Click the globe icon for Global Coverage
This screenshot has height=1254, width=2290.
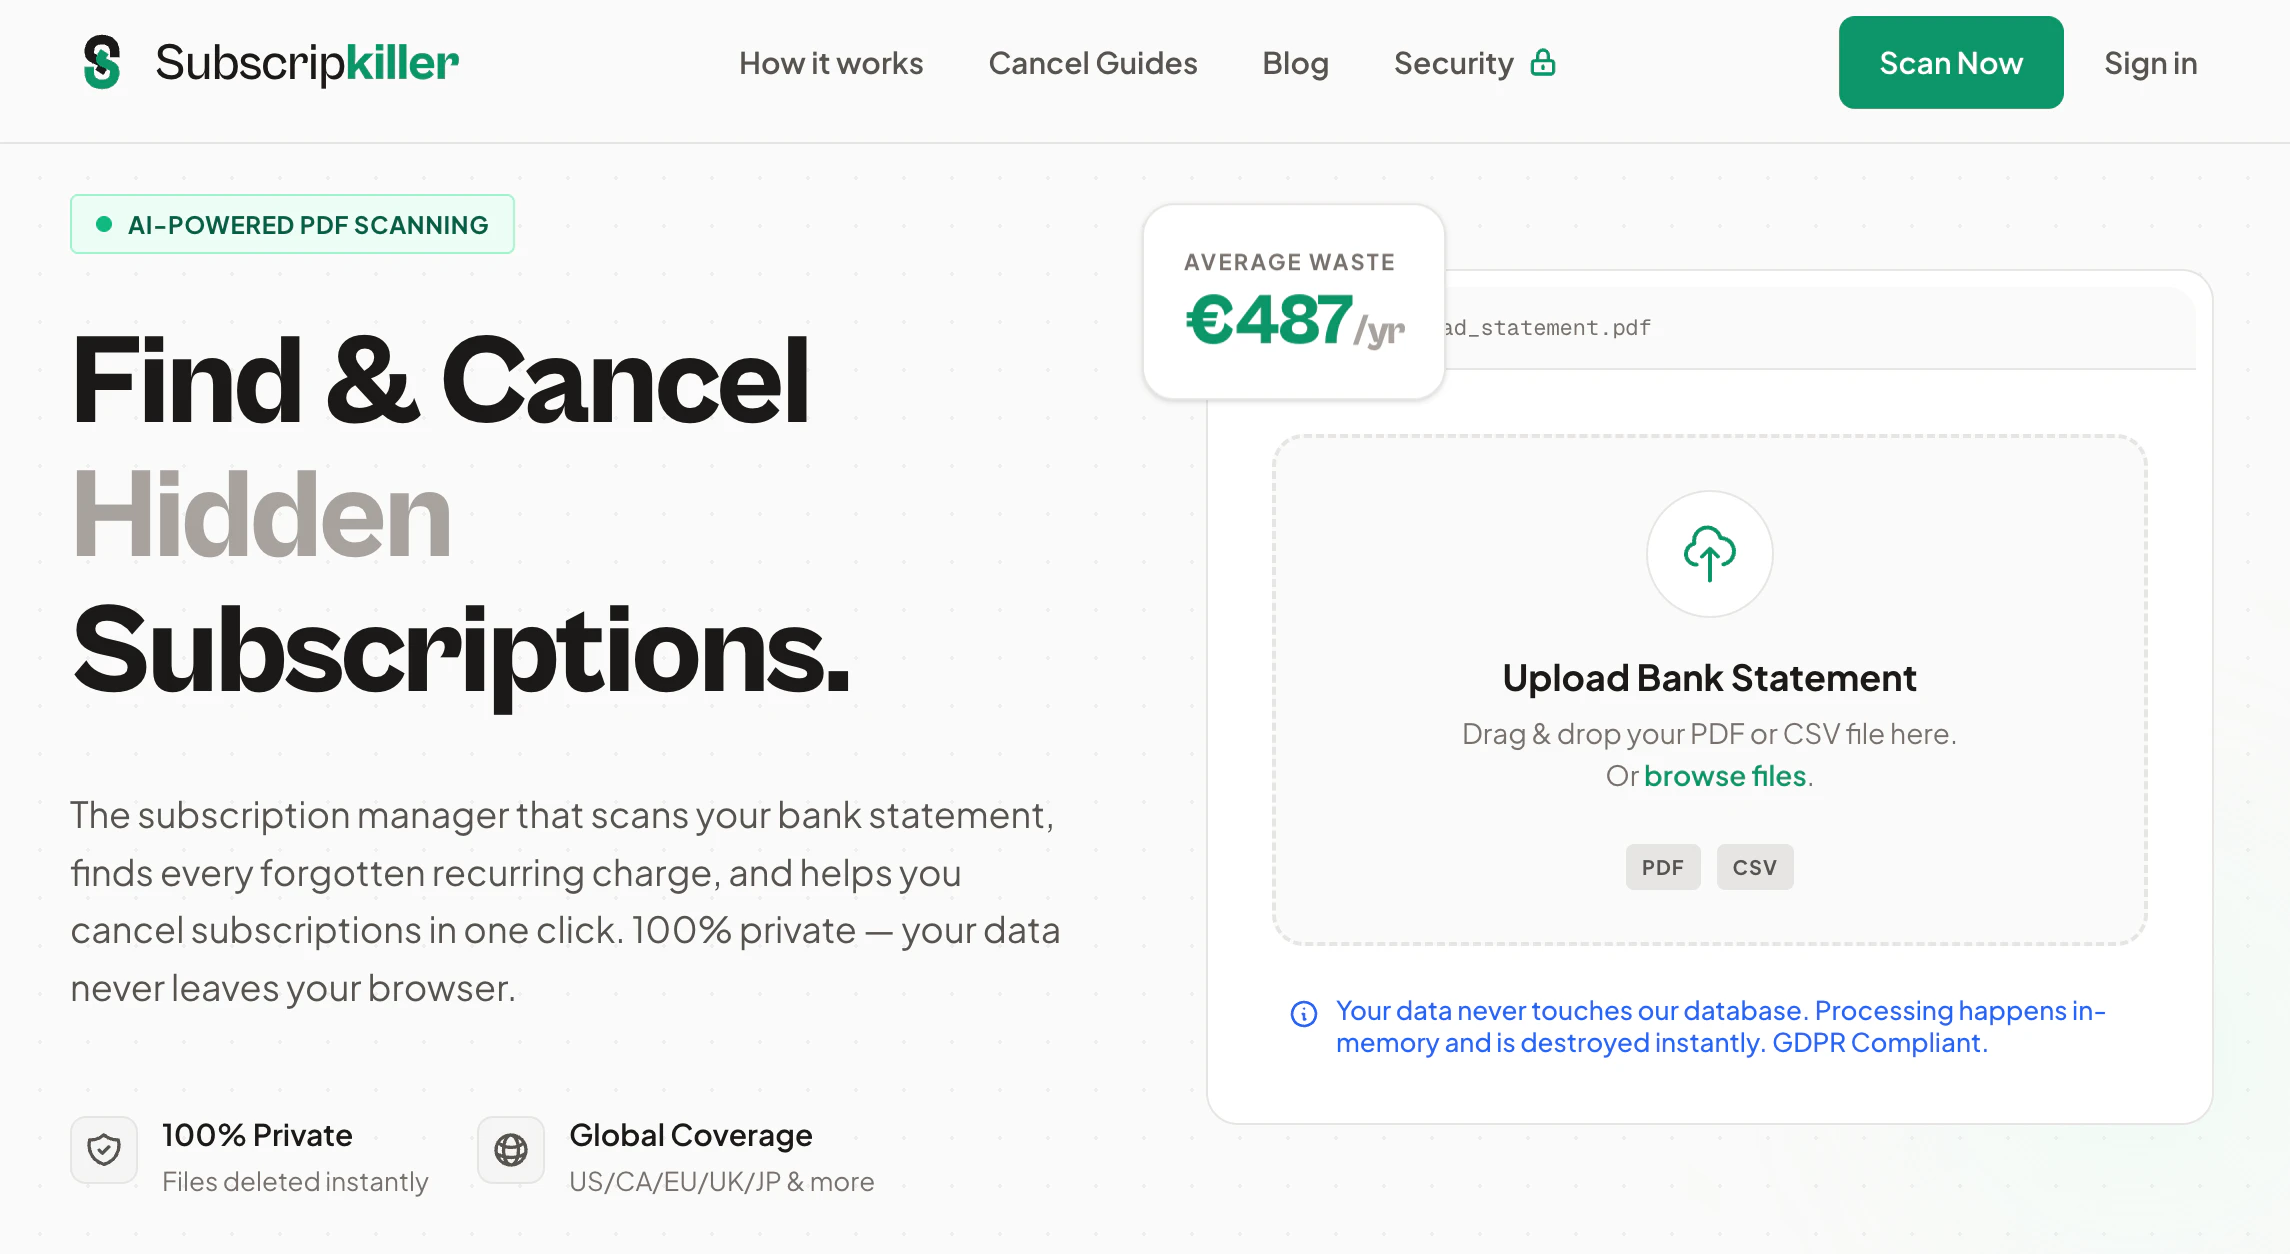click(511, 1150)
